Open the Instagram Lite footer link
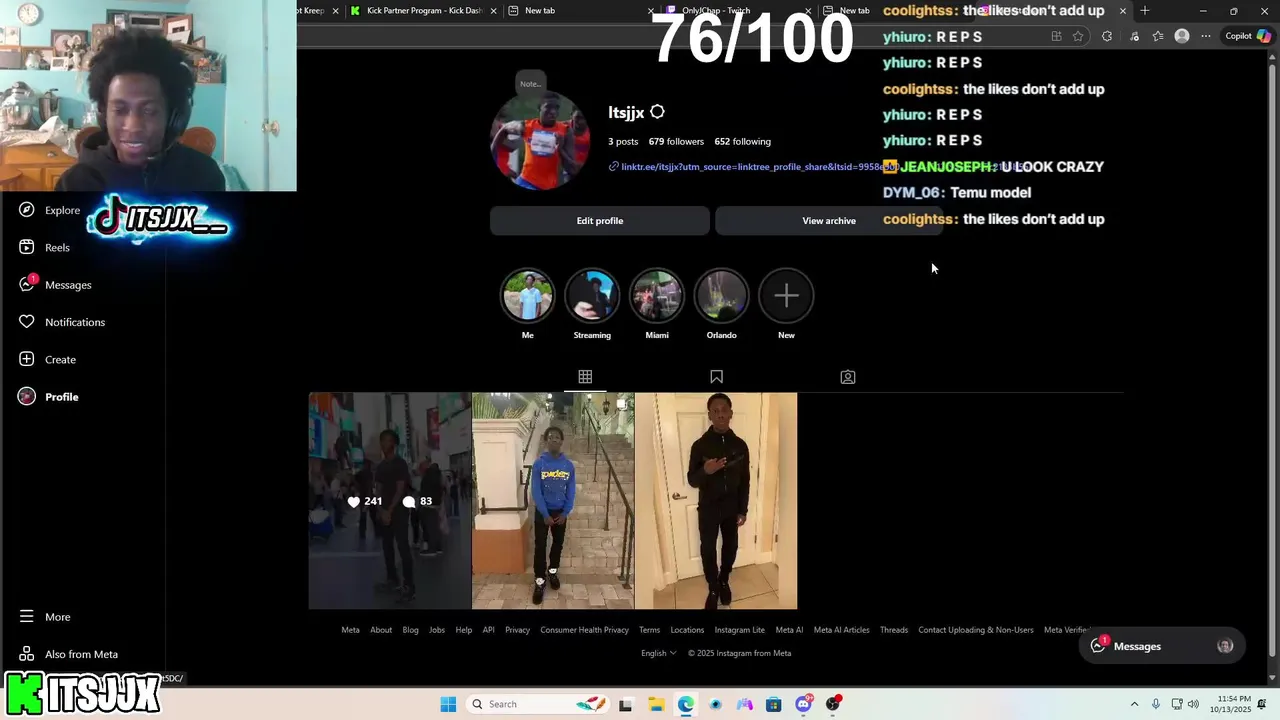The image size is (1280, 720). [x=739, y=630]
